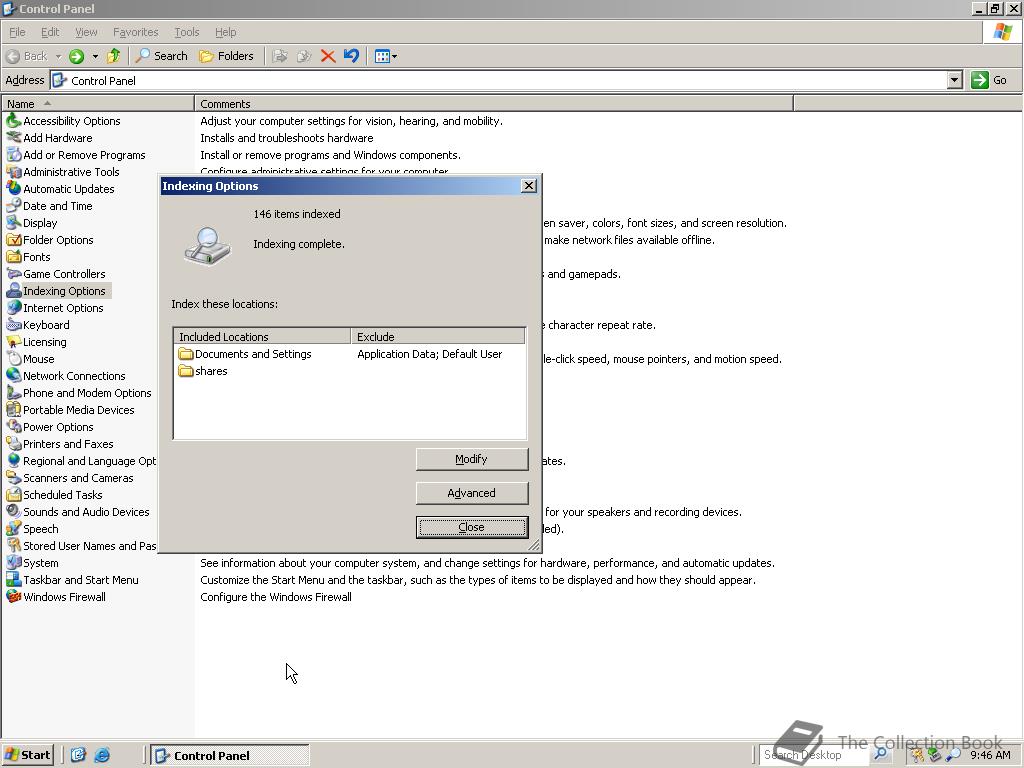Screen dimensions: 1024x768
Task: Open Licensing icon
Action: click(x=14, y=342)
